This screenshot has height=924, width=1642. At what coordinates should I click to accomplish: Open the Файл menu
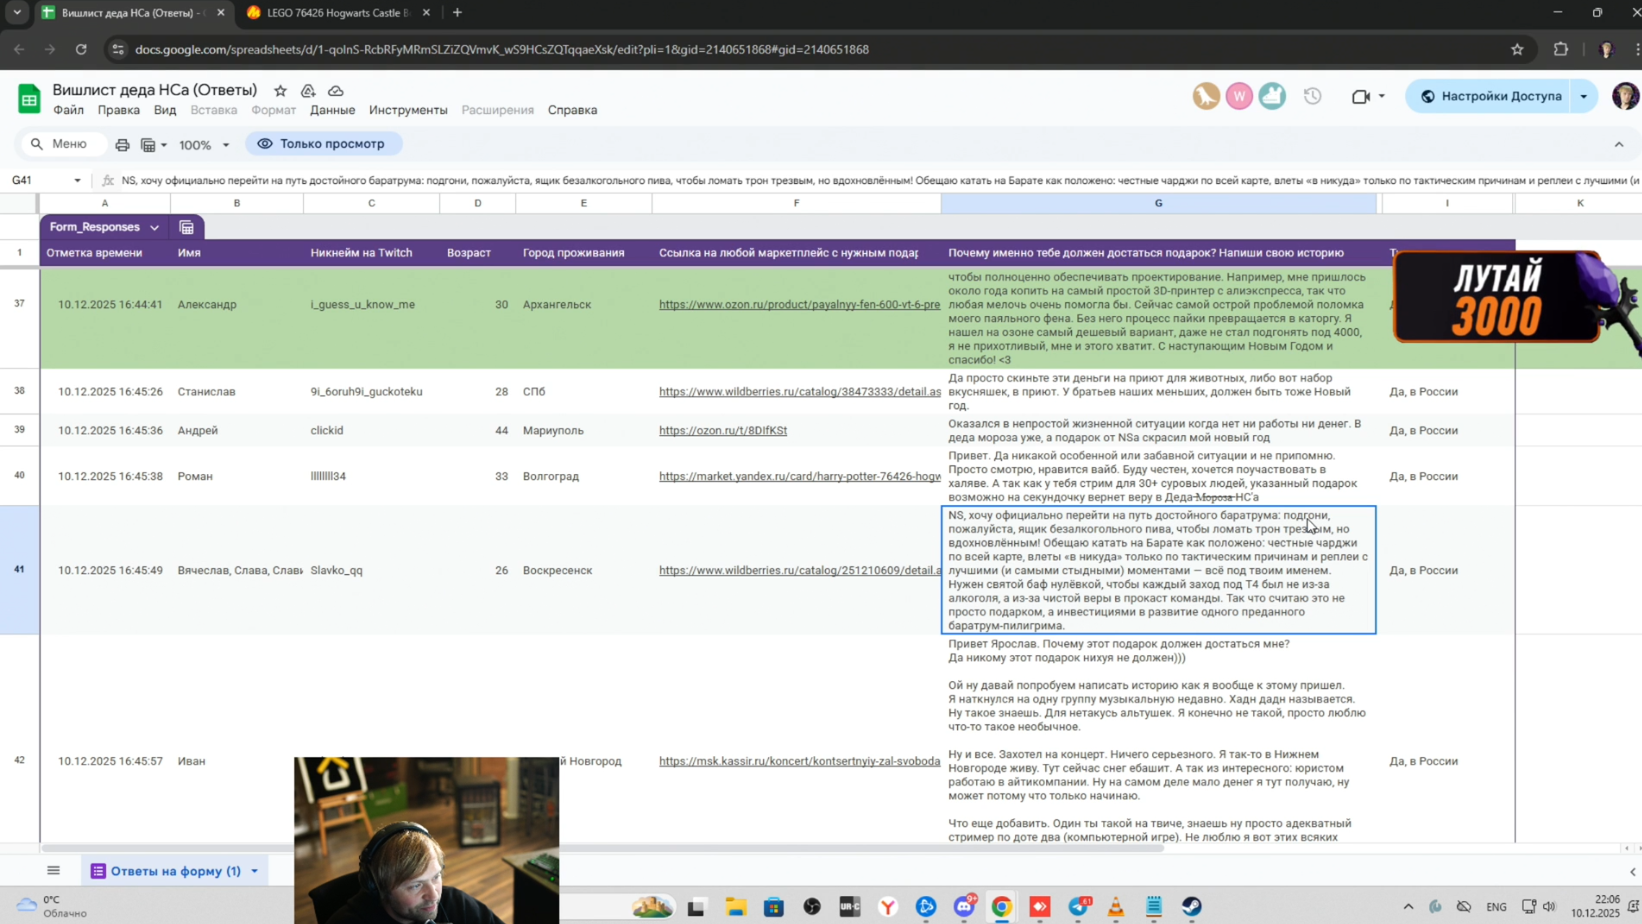coord(68,110)
